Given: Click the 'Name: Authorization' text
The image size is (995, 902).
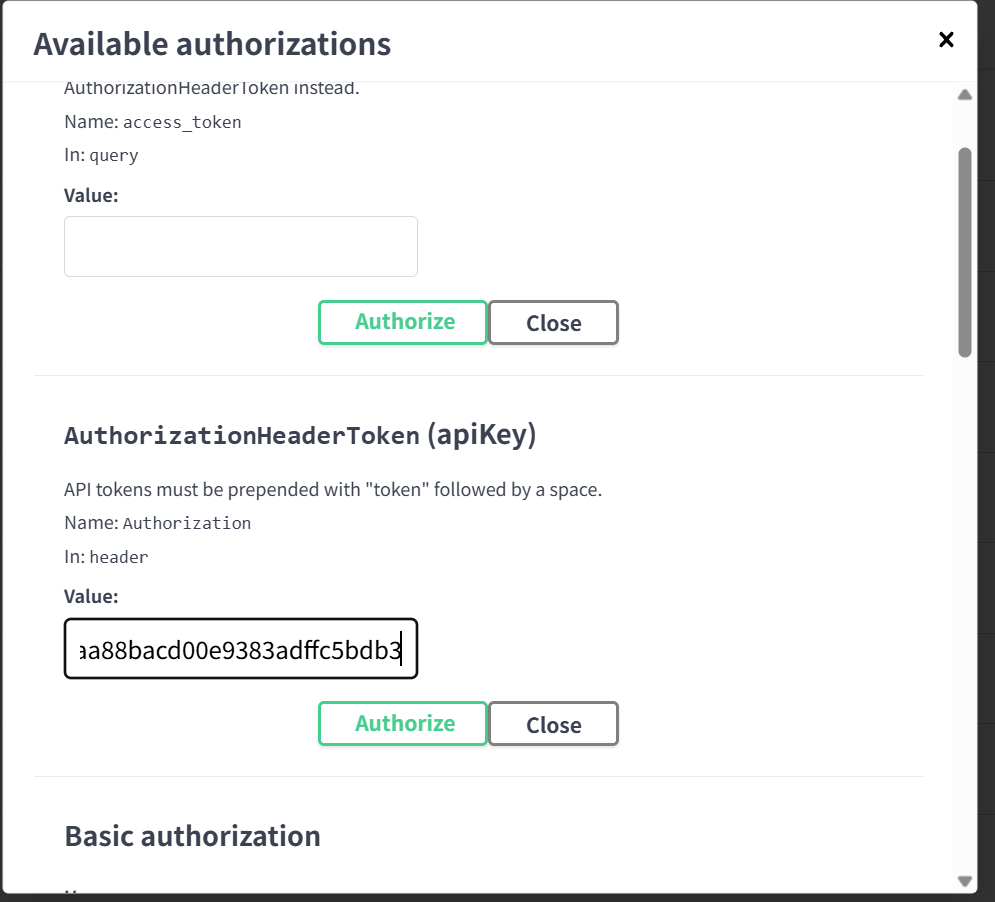Looking at the screenshot, I should (x=157, y=523).
